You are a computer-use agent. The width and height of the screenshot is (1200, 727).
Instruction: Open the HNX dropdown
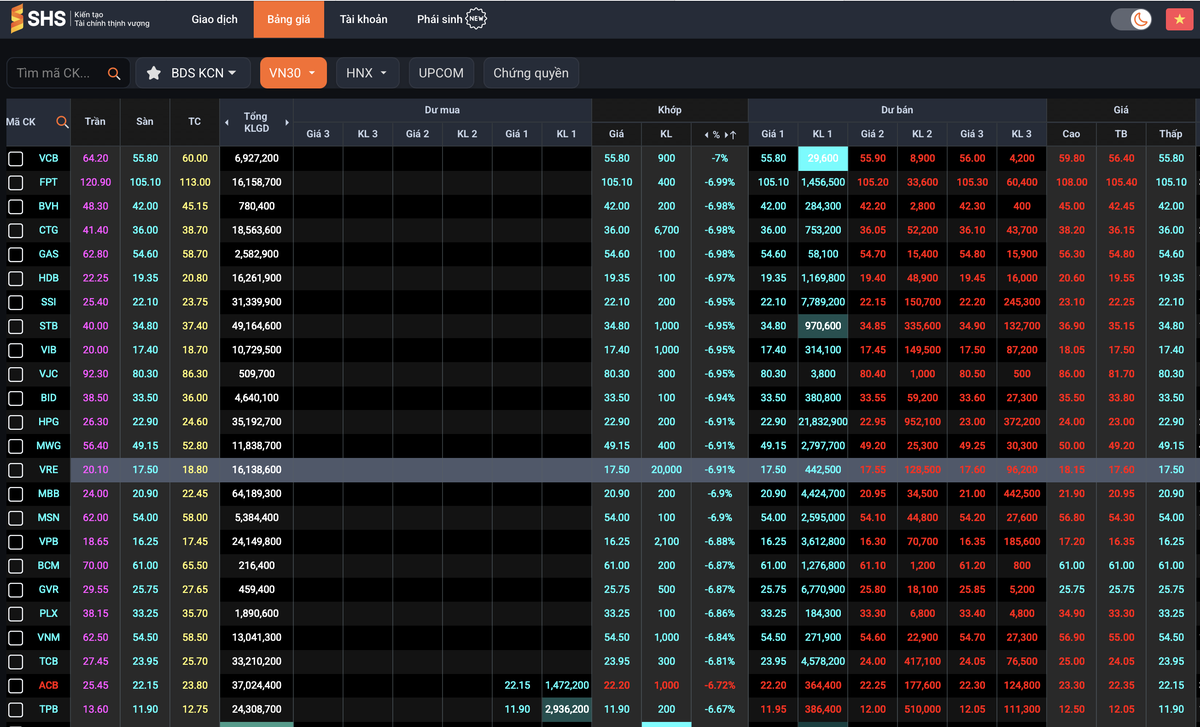(x=367, y=73)
